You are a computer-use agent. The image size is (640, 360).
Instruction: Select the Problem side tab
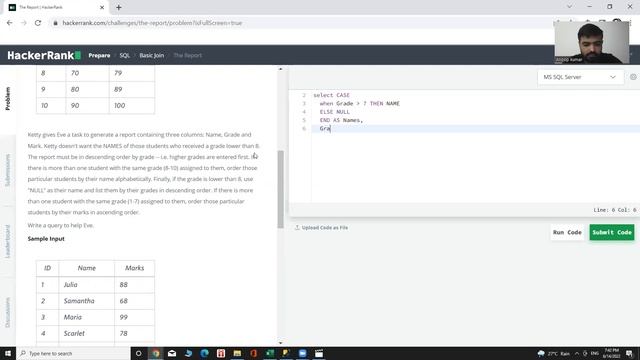pyautogui.click(x=8, y=98)
